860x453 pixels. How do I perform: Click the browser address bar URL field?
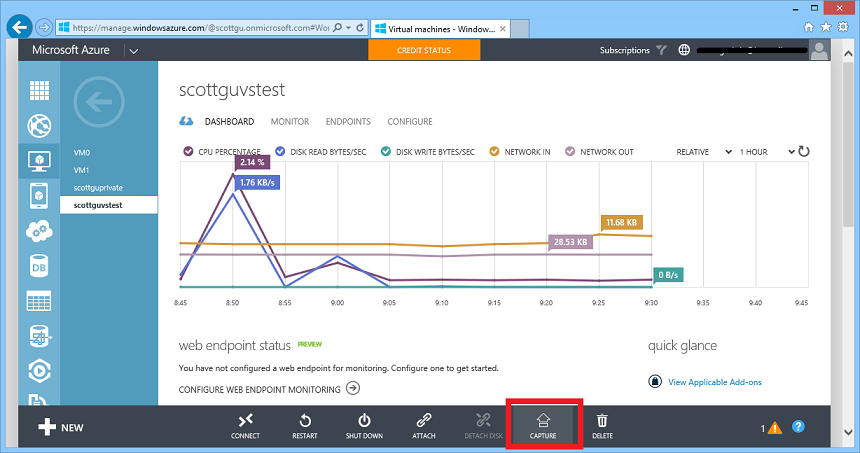click(x=200, y=27)
